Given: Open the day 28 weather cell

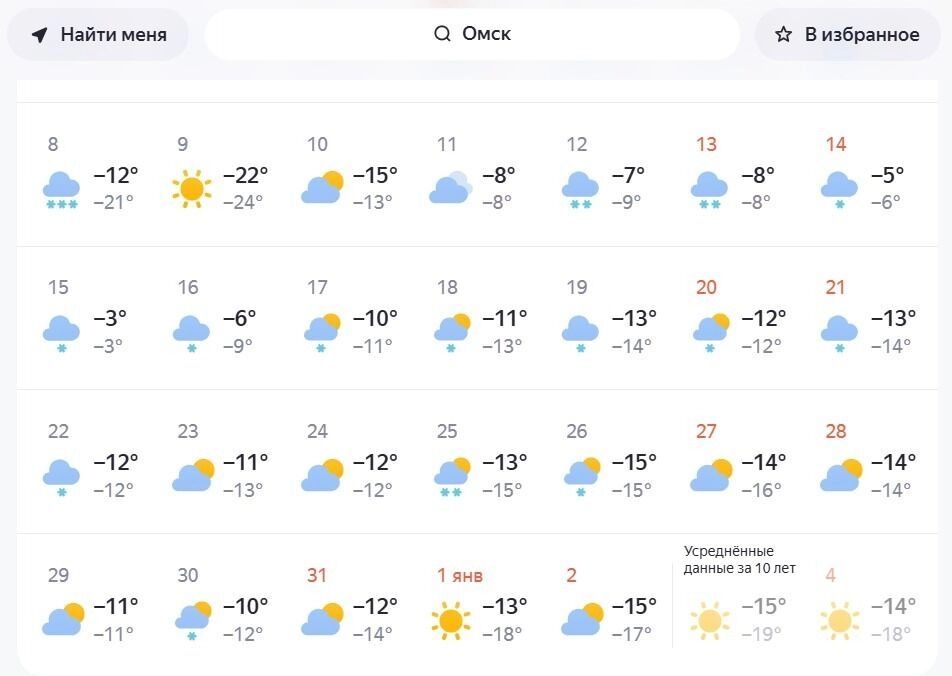Looking at the screenshot, I should 866,462.
